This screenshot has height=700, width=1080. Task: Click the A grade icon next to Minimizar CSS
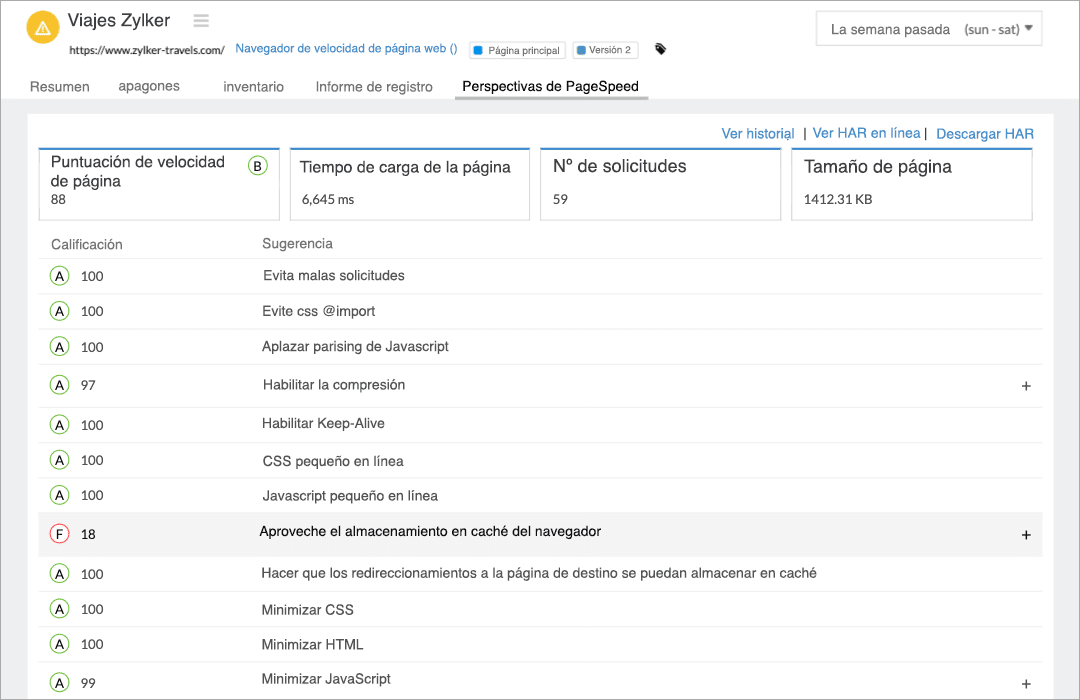[x=59, y=609]
